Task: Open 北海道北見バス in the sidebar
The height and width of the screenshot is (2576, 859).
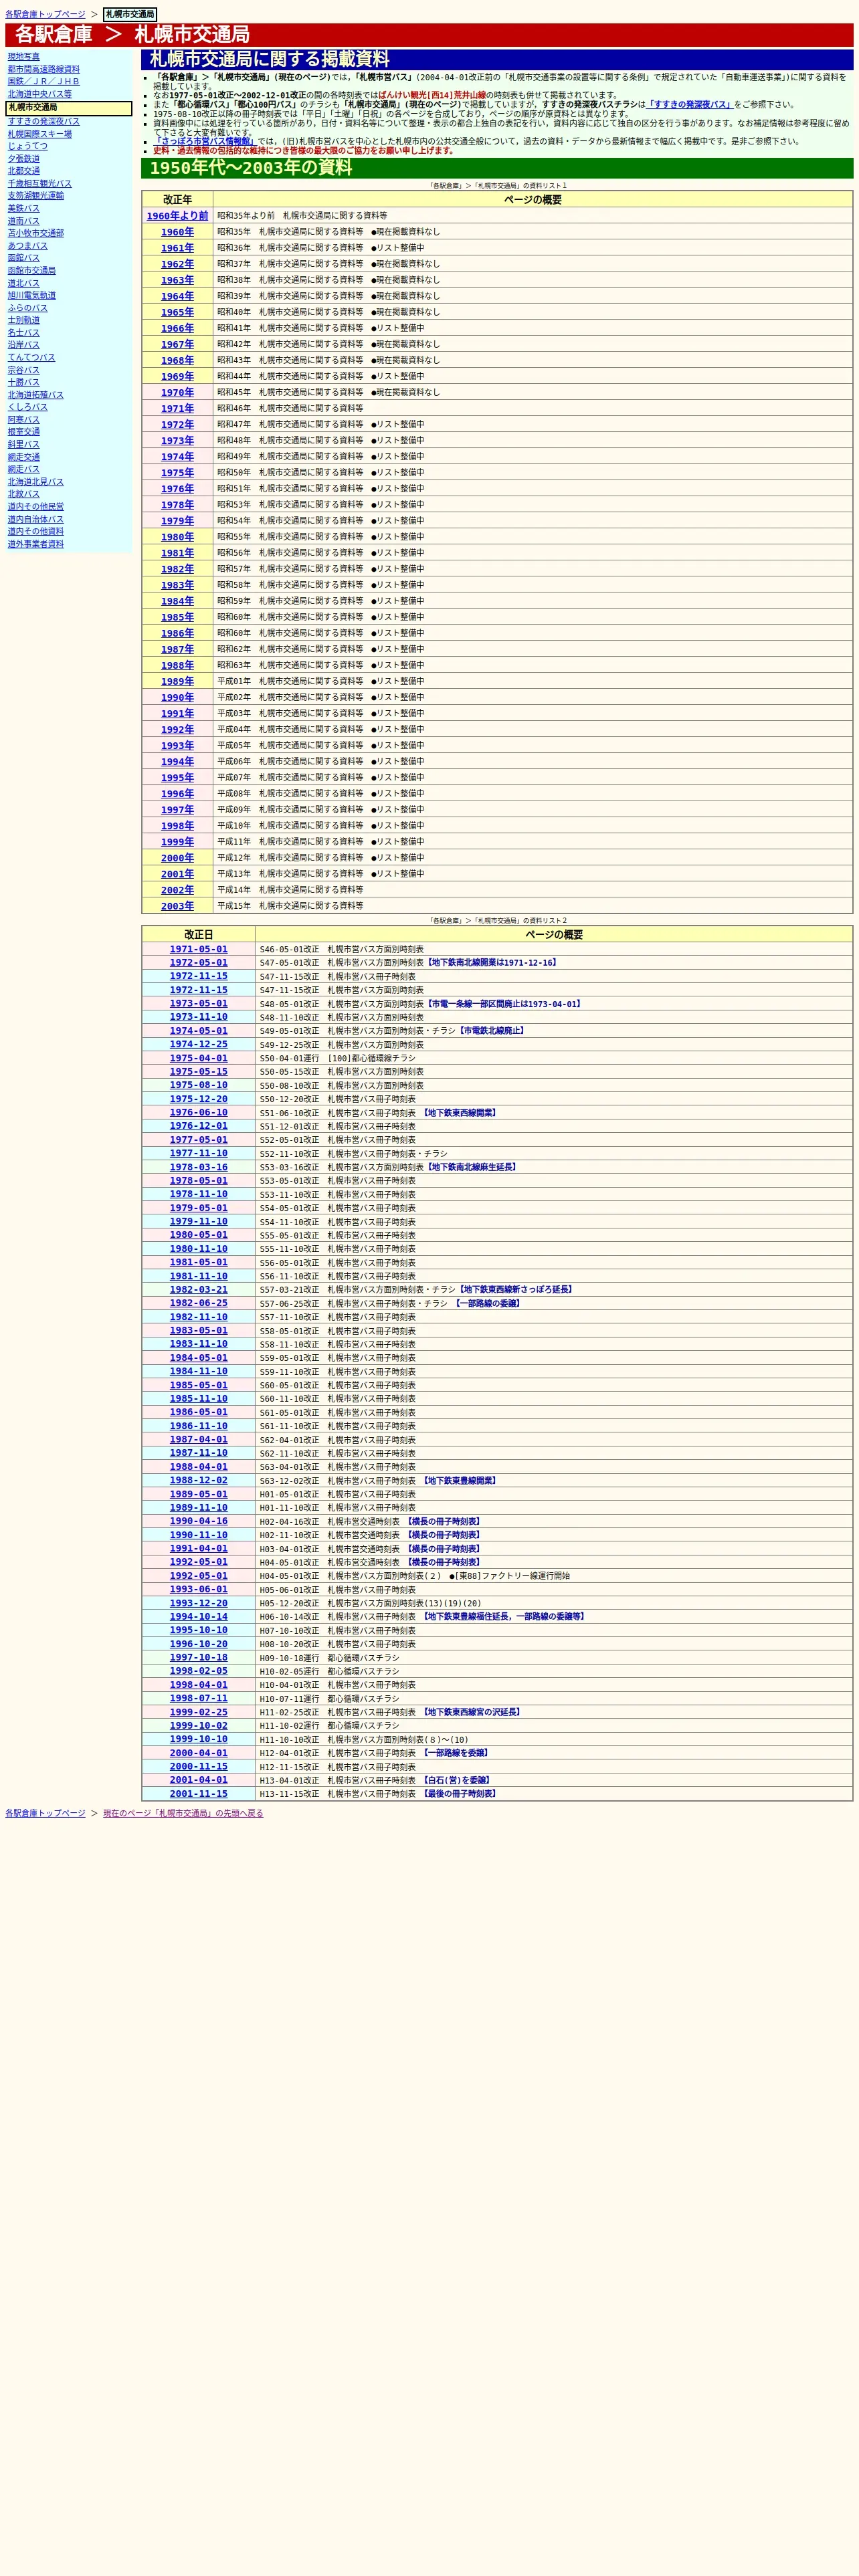Action: (36, 482)
